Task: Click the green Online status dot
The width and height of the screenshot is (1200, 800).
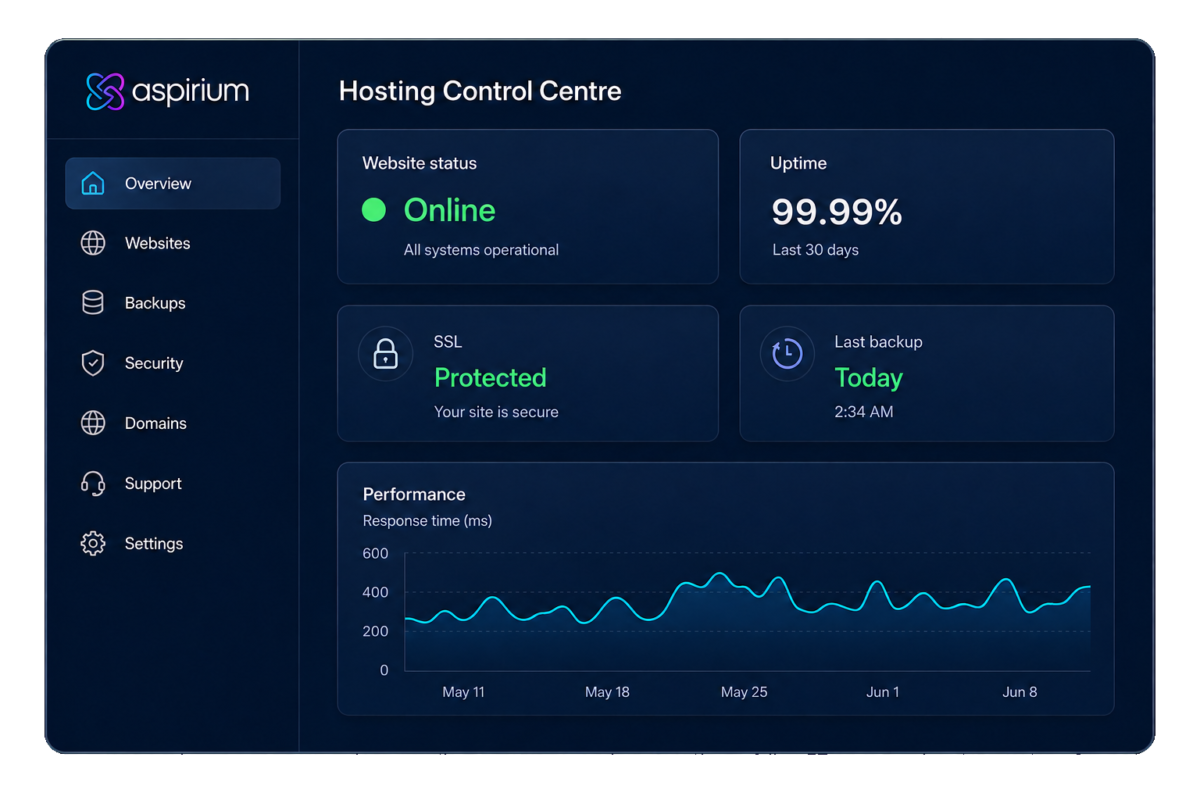Action: (374, 210)
